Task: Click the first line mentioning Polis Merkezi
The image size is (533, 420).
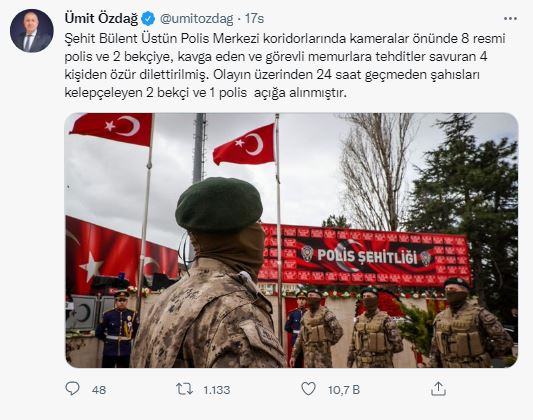Action: pyautogui.click(x=285, y=38)
